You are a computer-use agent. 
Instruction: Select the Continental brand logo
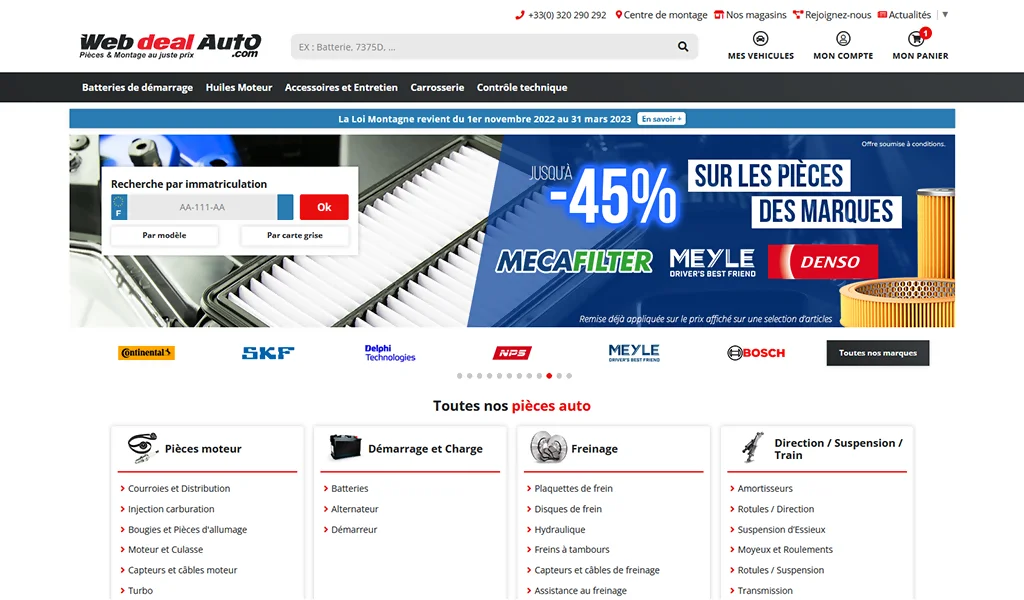147,353
